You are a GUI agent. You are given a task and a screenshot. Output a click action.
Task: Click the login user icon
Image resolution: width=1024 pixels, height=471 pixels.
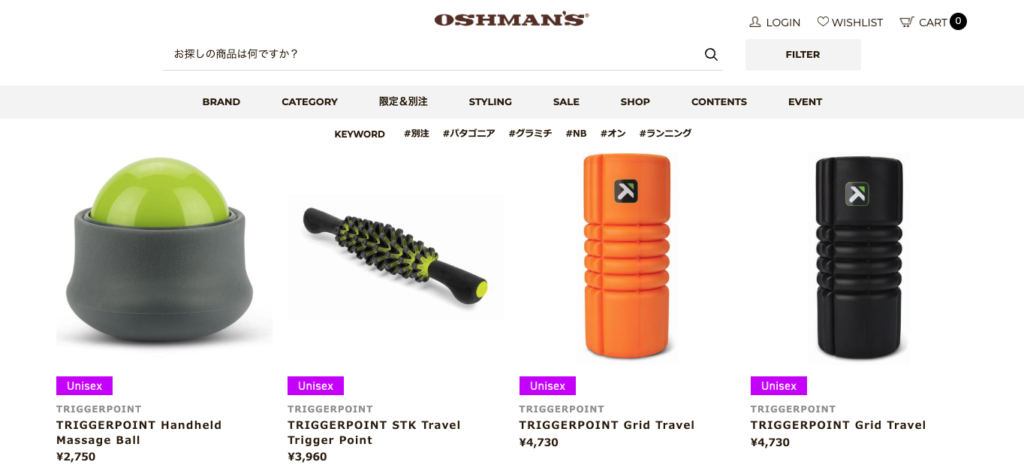click(755, 22)
